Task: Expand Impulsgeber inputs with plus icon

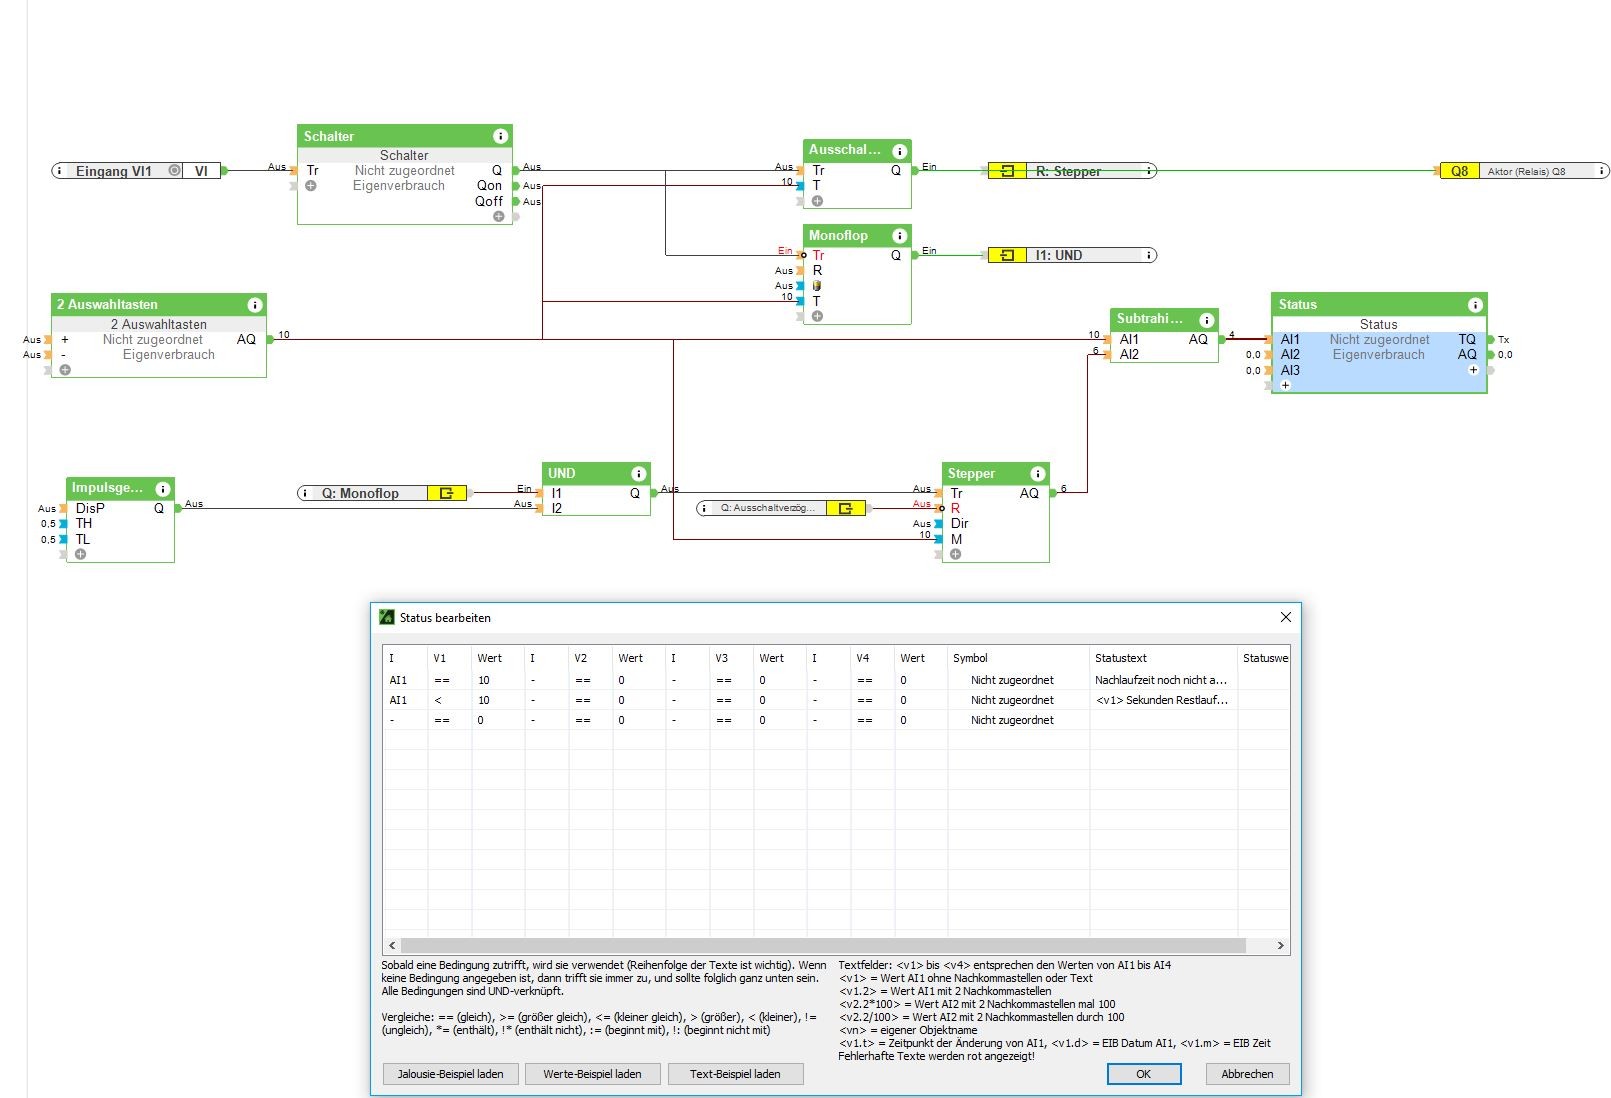Action: pyautogui.click(x=80, y=554)
